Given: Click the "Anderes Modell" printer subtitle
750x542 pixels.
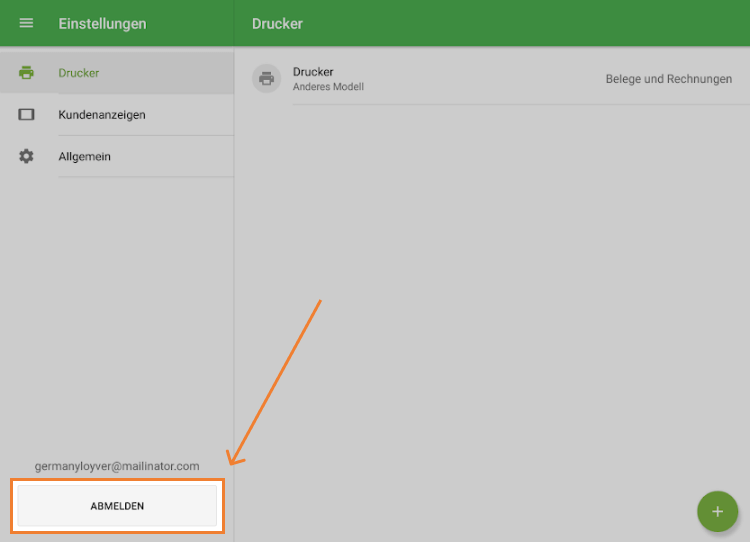Looking at the screenshot, I should tap(328, 87).
